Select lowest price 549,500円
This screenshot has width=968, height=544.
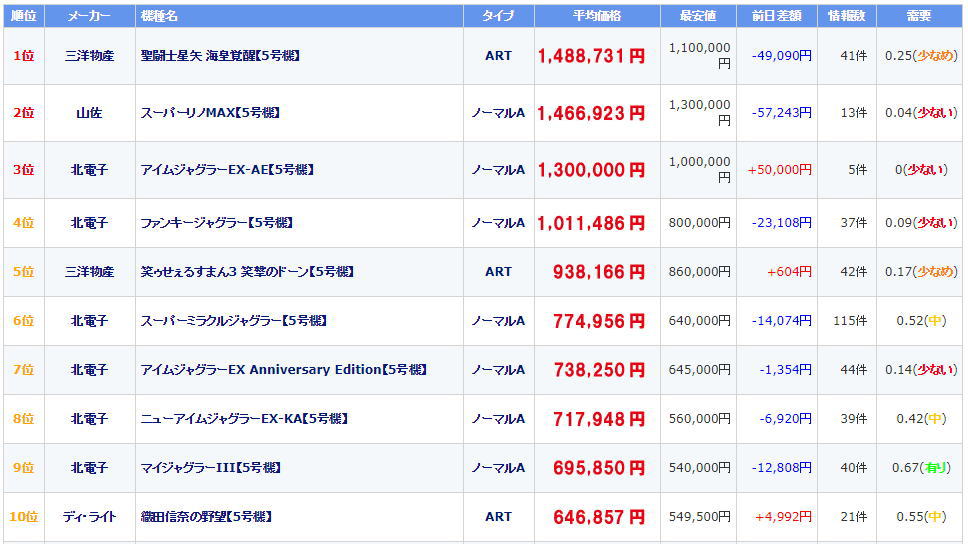(x=699, y=516)
